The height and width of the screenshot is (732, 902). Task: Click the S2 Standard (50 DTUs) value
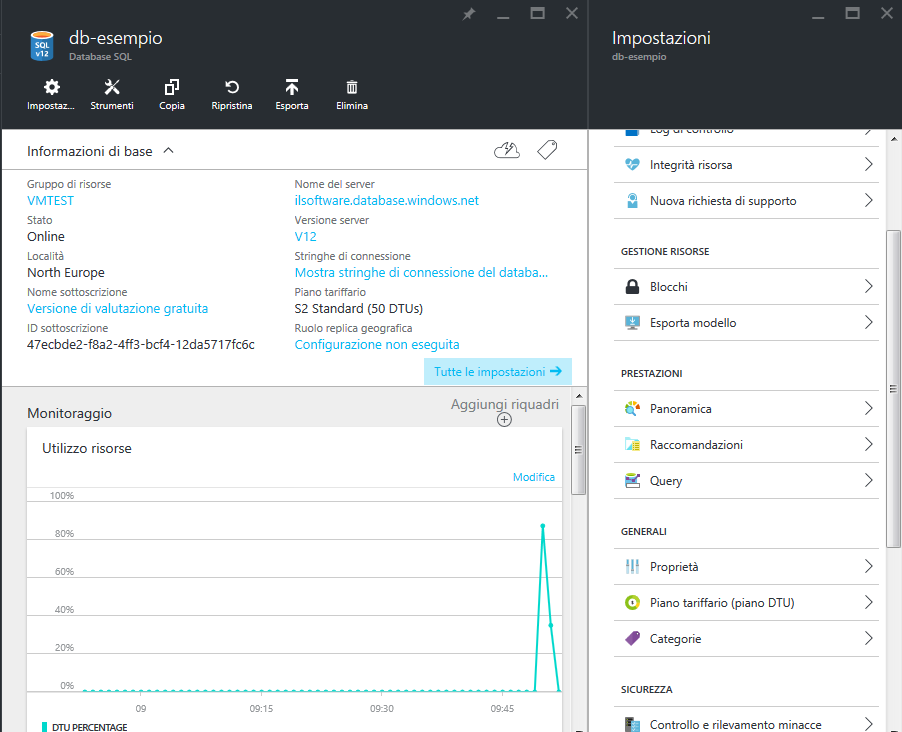click(358, 309)
